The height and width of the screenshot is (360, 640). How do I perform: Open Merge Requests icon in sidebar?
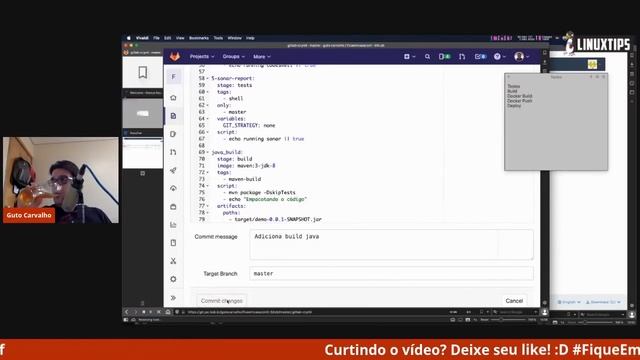click(173, 152)
